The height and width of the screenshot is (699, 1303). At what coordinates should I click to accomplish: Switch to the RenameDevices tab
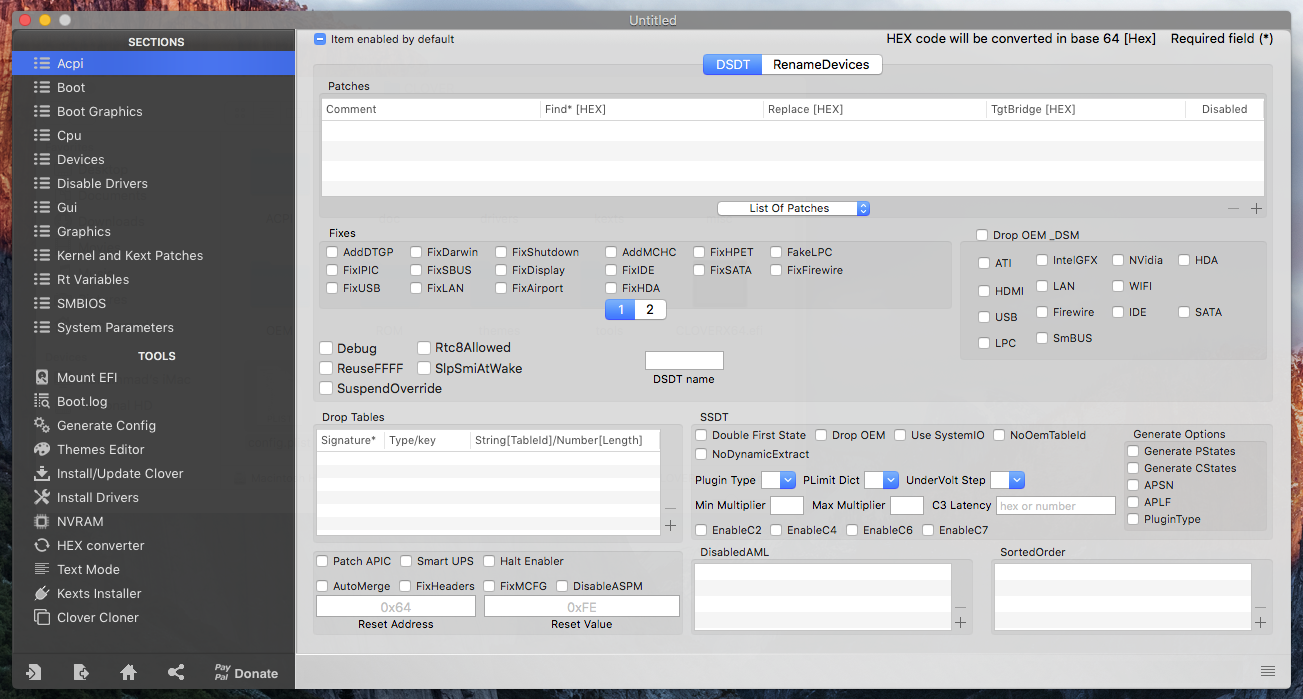click(822, 64)
